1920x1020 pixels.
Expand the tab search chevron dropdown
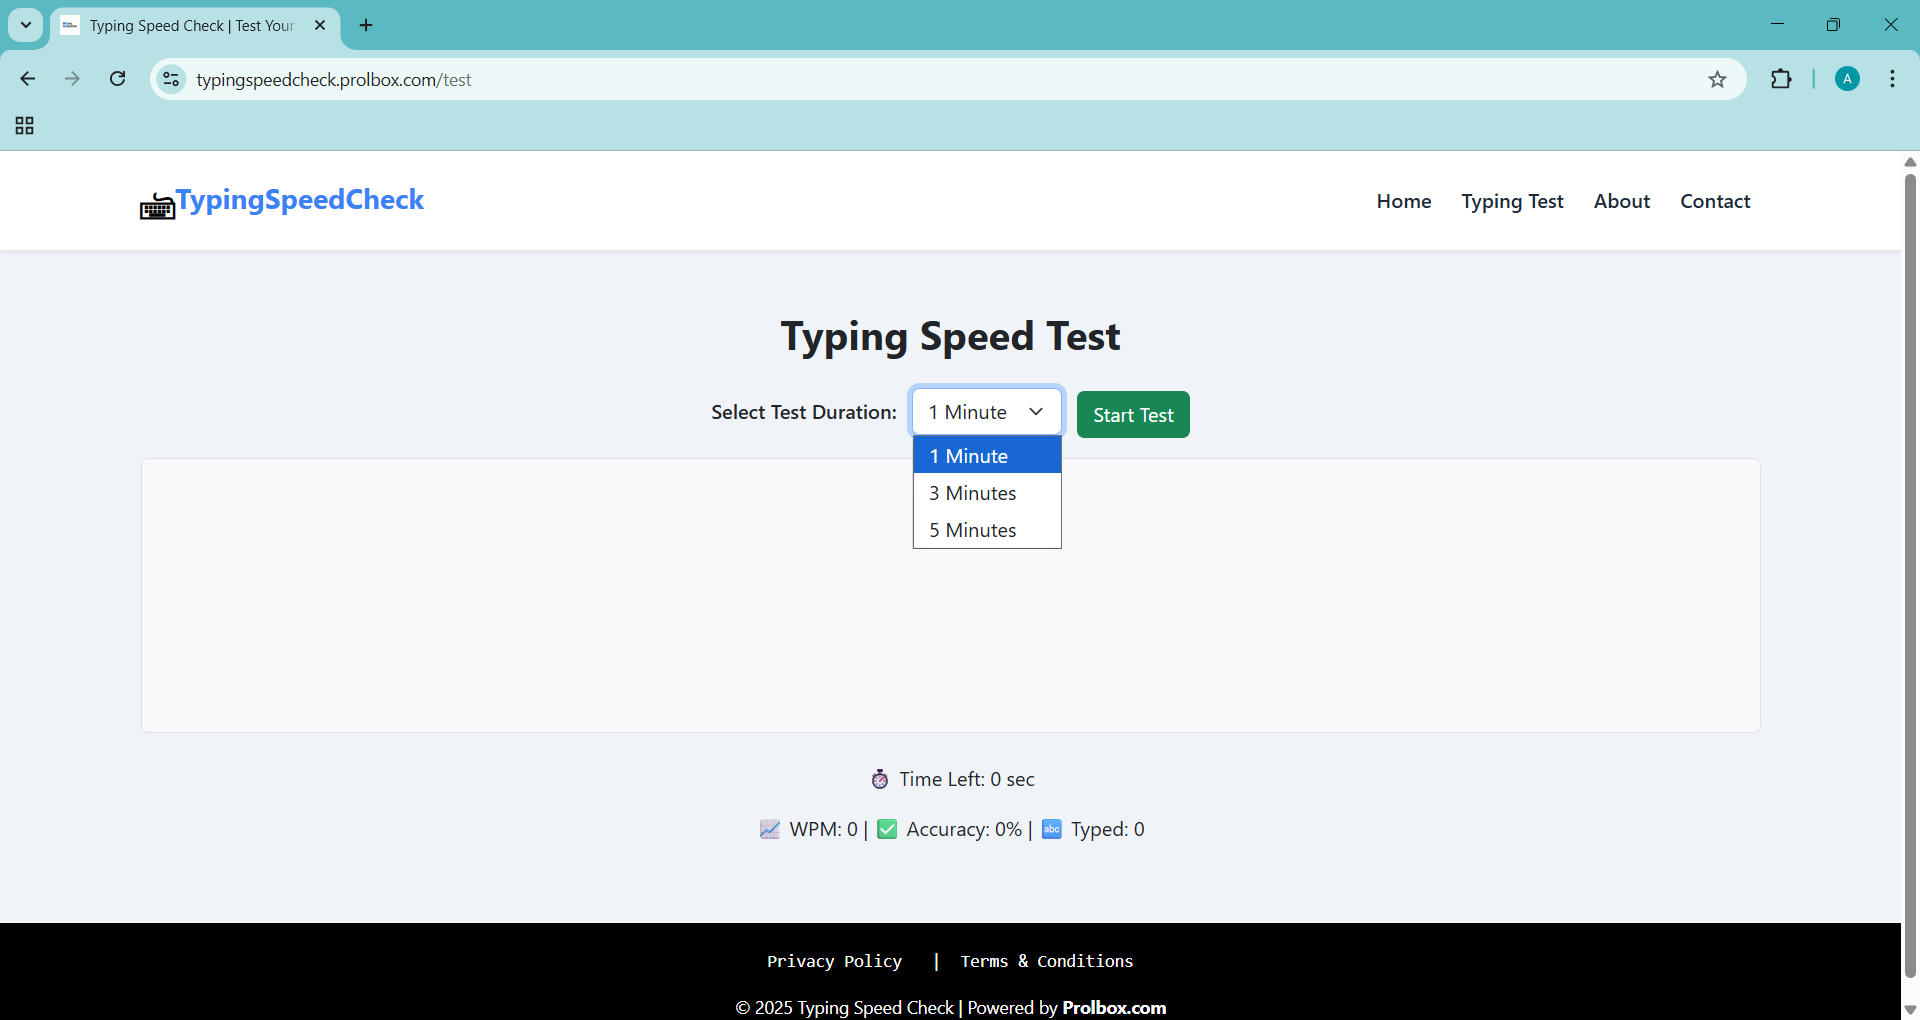pyautogui.click(x=26, y=26)
